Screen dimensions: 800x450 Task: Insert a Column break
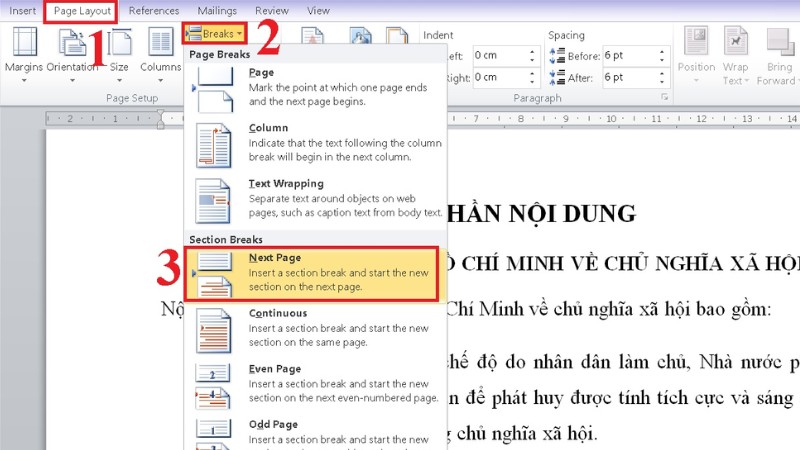[x=312, y=144]
